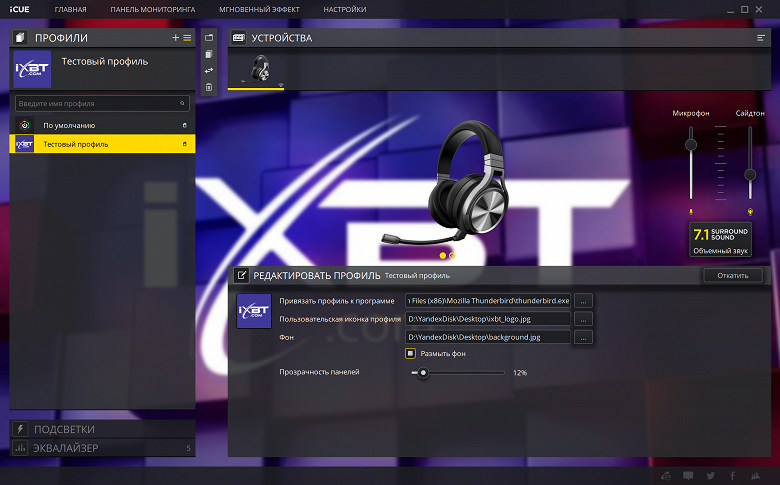Click the headset image in the center

445,184
